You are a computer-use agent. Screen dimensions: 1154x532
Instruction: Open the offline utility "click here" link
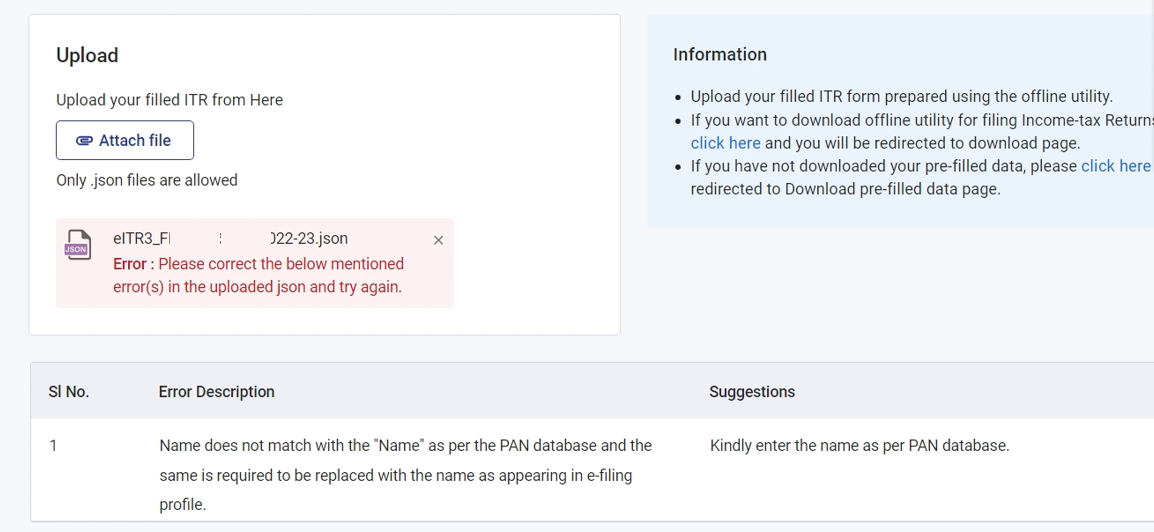tap(726, 143)
